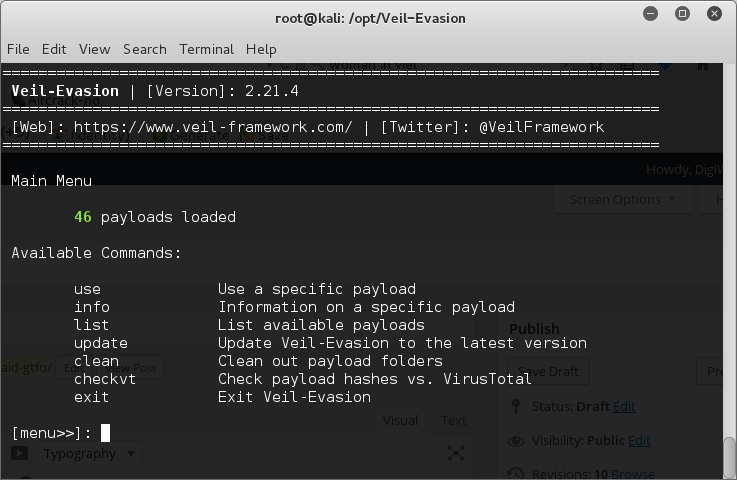
Task: Click 'Check payload hashes vs. VirusTotal' text
Action: click(375, 379)
